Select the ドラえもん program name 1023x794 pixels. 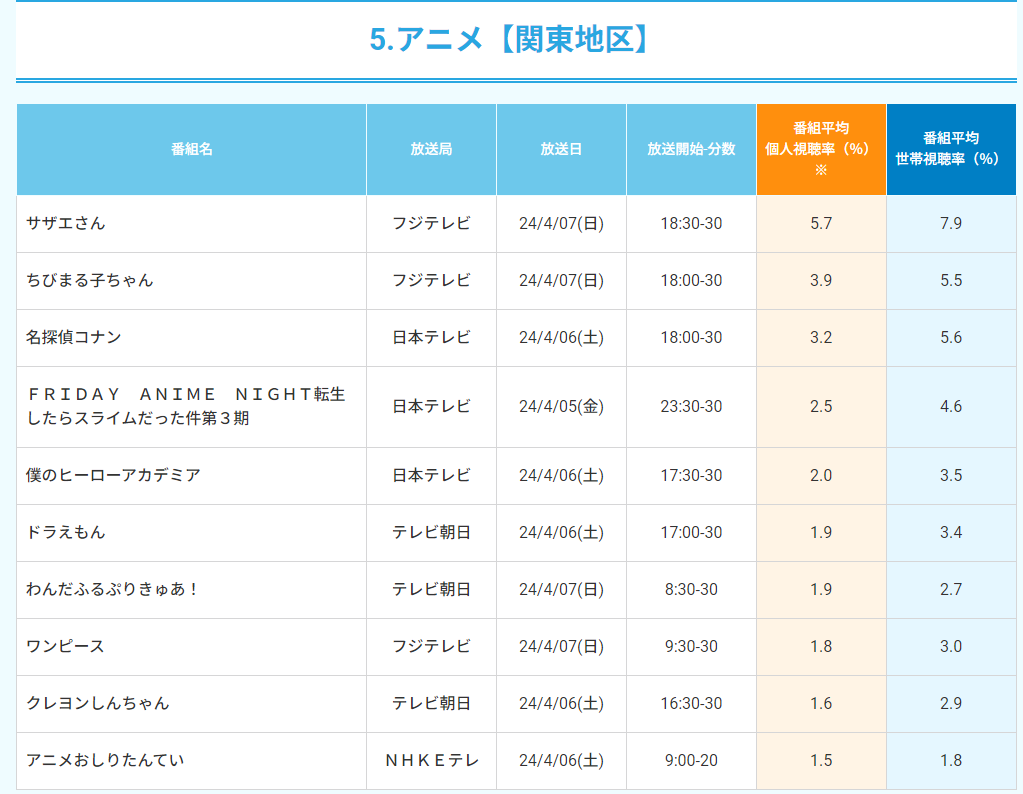(66, 532)
